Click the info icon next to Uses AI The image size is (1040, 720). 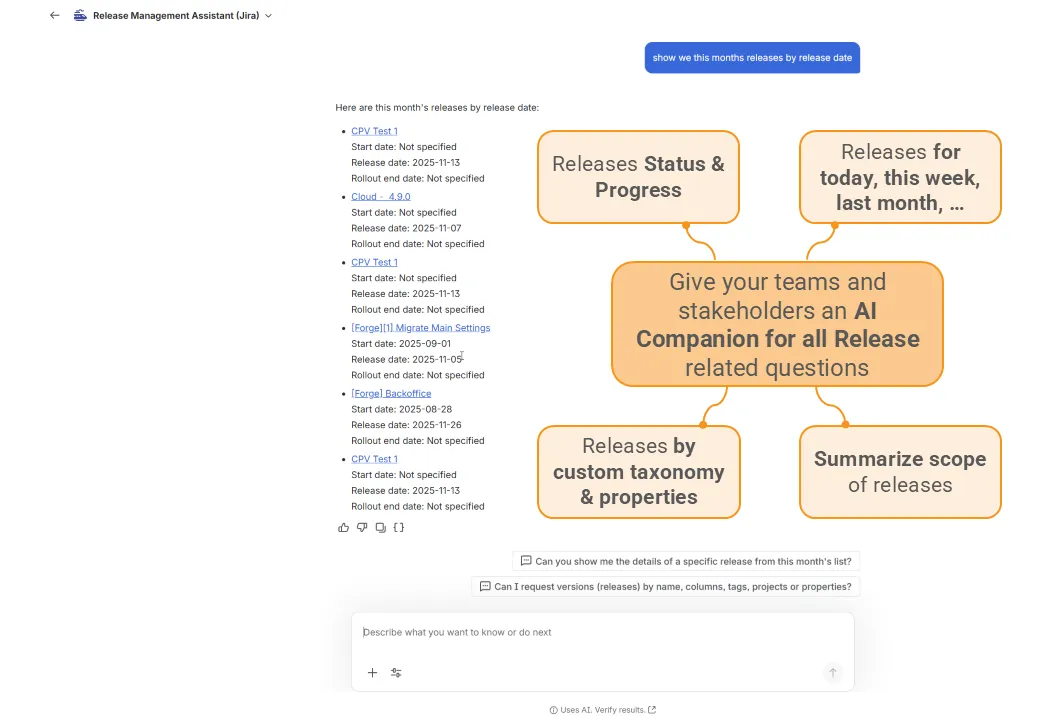point(552,709)
